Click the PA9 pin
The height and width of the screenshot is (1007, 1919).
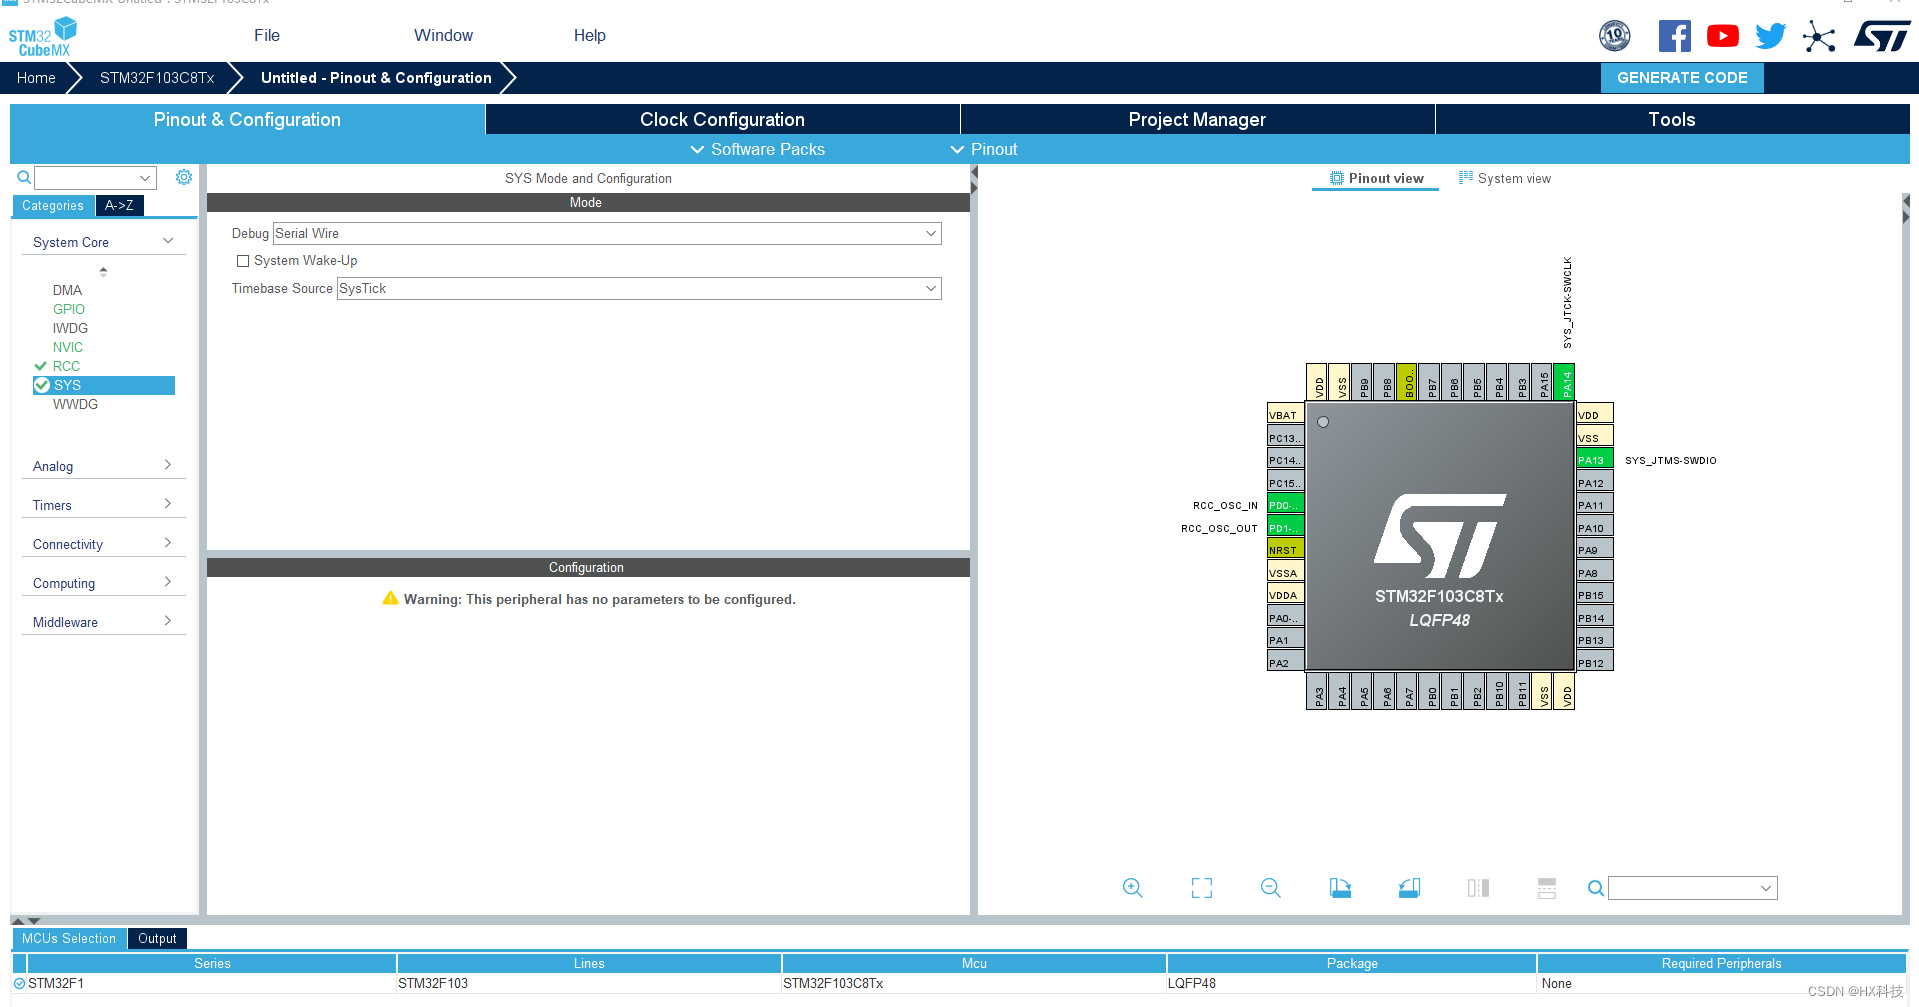pos(1594,550)
